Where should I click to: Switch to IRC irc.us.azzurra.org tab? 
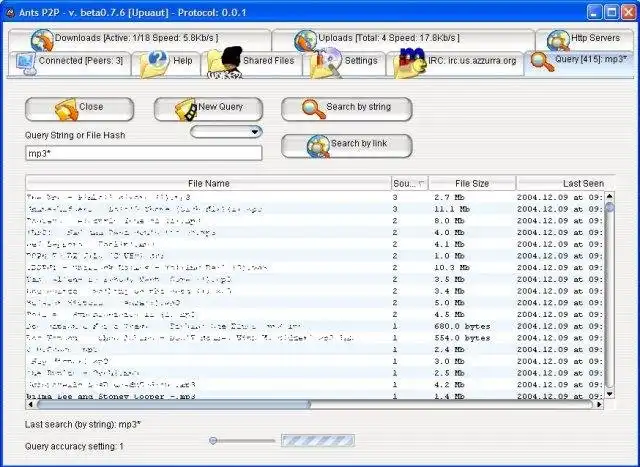coord(455,63)
